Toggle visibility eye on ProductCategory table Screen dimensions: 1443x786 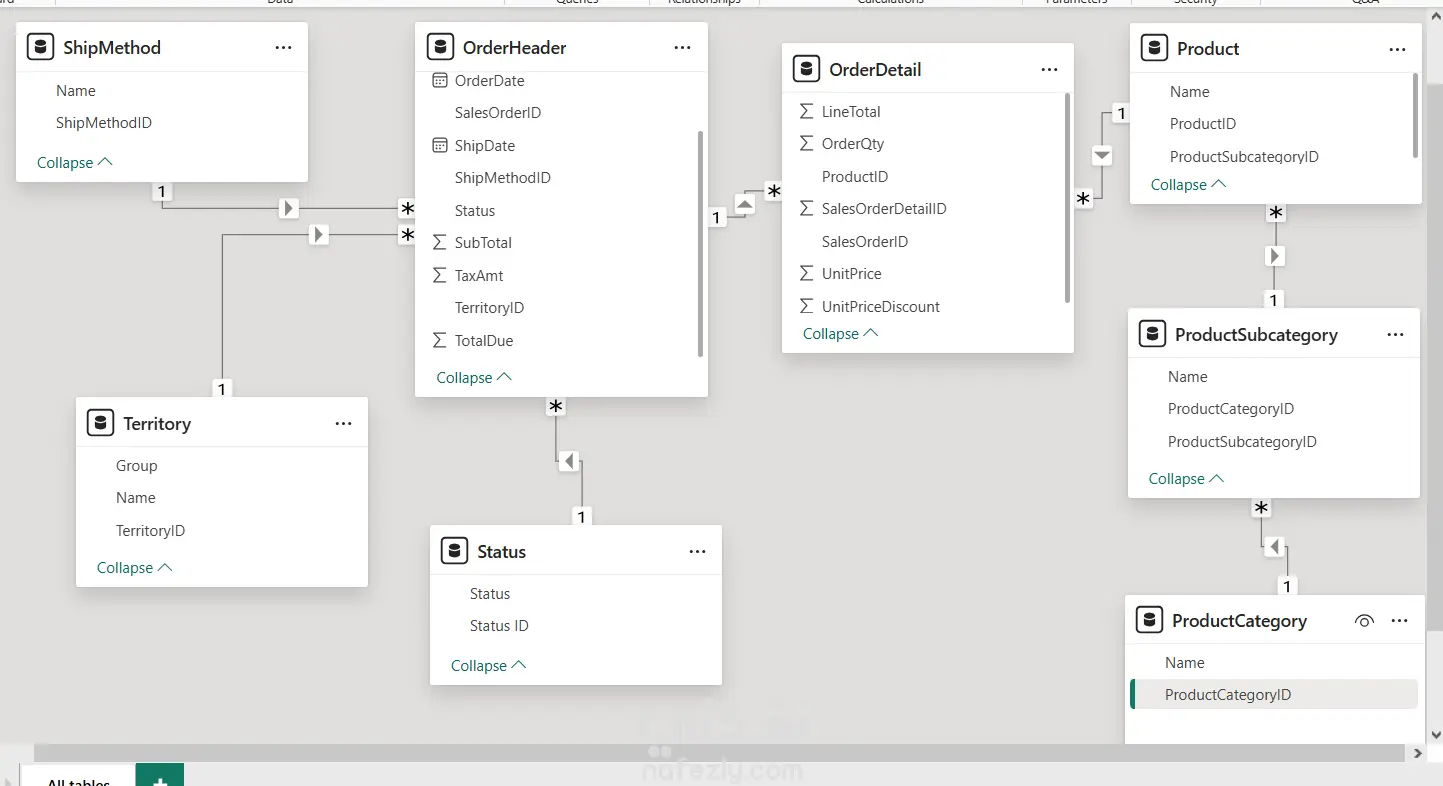click(x=1364, y=621)
